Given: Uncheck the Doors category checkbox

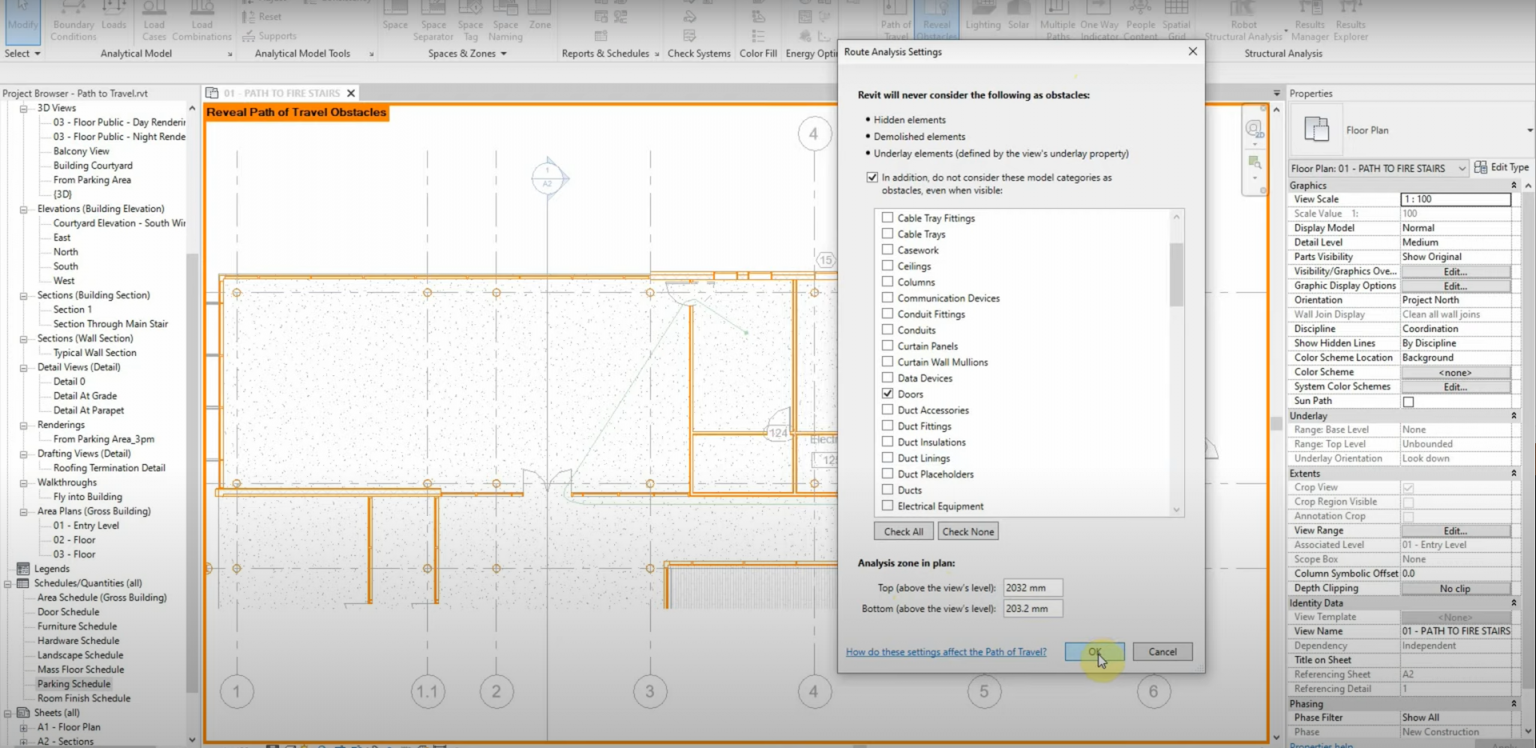Looking at the screenshot, I should pos(887,394).
